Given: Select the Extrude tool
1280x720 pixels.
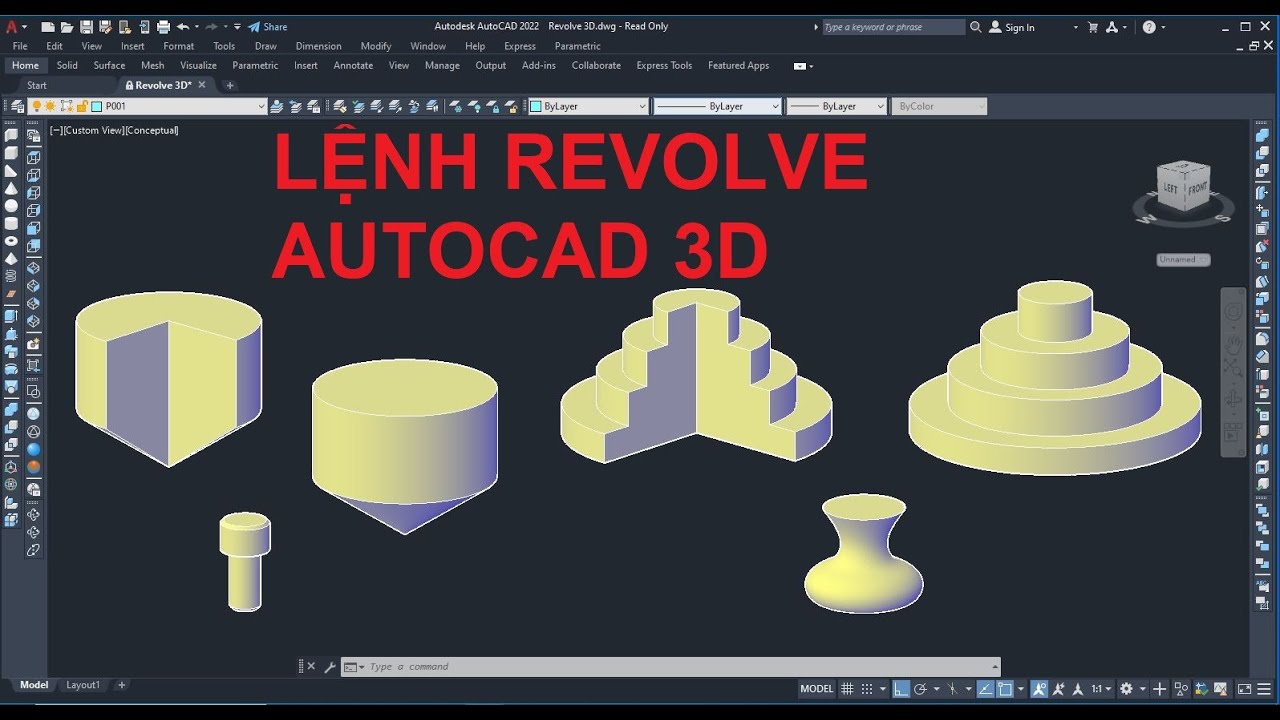Looking at the screenshot, I should coord(11,316).
